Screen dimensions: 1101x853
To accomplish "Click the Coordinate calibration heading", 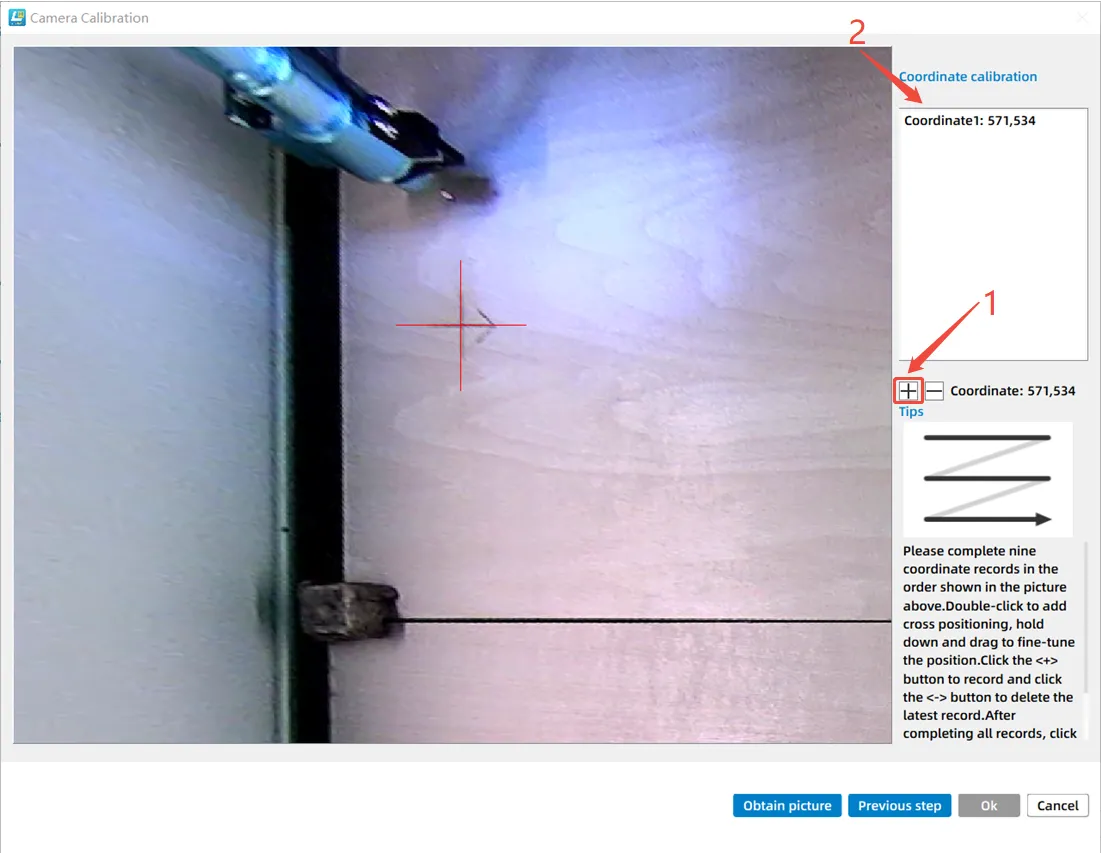I will coord(967,77).
